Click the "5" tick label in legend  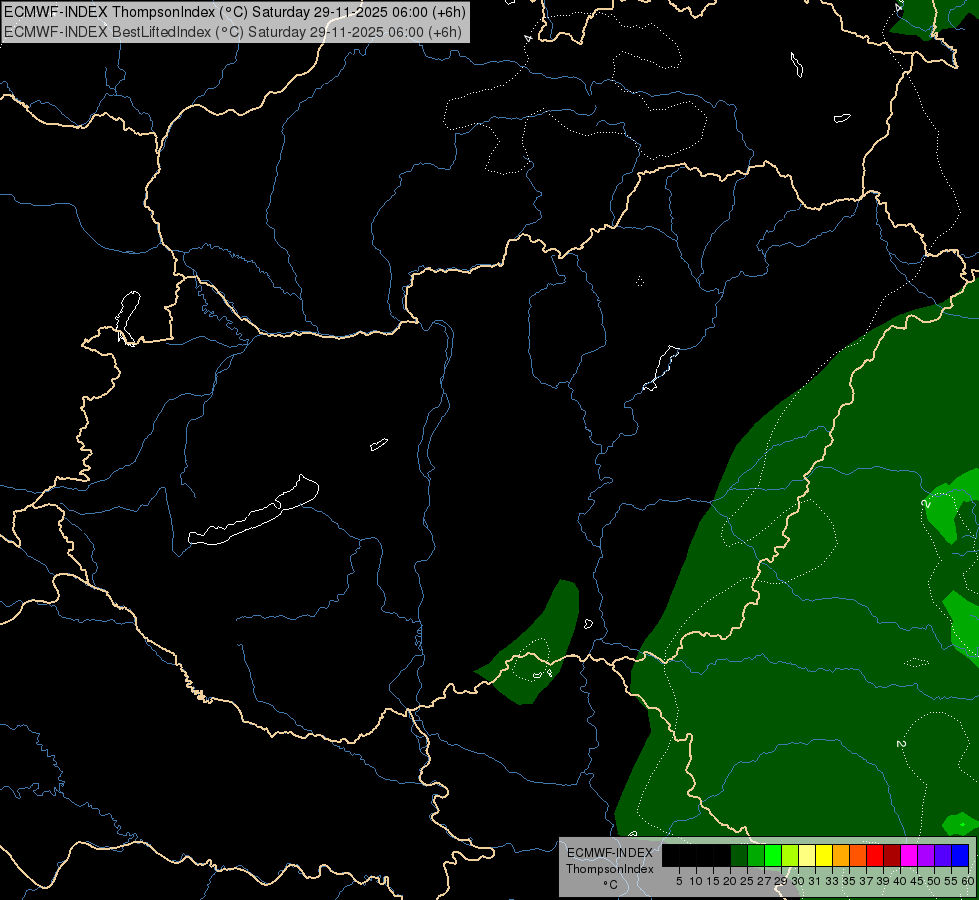pos(679,881)
